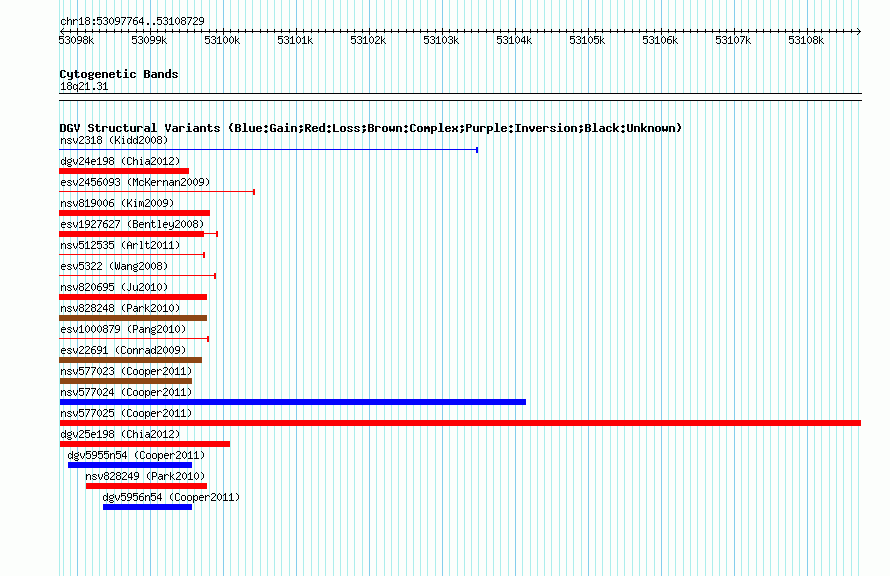Open the dgv24e198 (Chia2012) variant label
This screenshot has height=576, width=890.
pyautogui.click(x=120, y=161)
